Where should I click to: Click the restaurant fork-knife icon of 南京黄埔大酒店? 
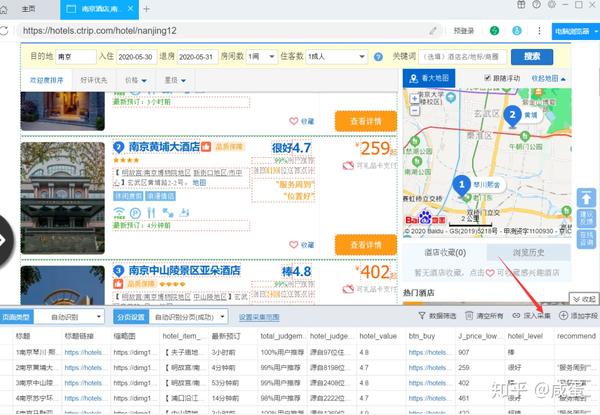point(152,213)
